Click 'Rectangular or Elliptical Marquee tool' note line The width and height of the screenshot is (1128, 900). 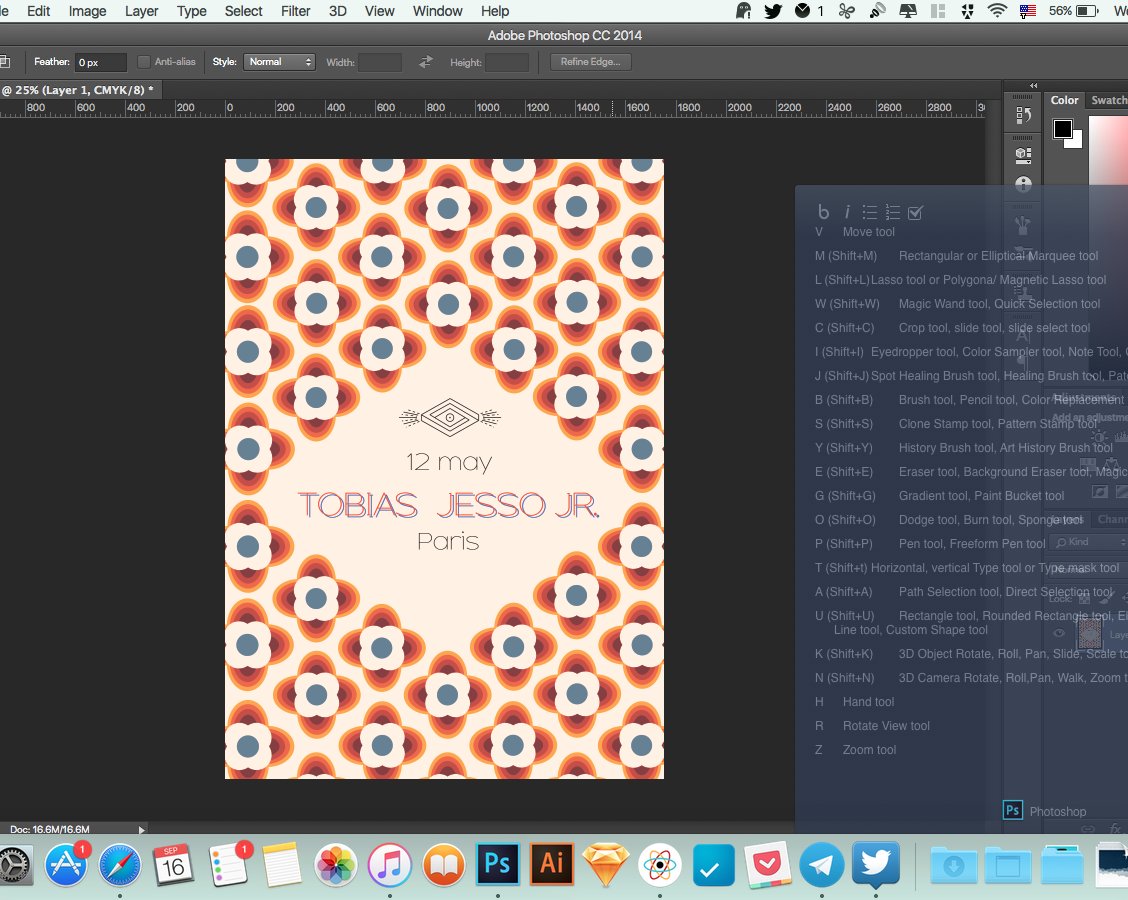998,255
